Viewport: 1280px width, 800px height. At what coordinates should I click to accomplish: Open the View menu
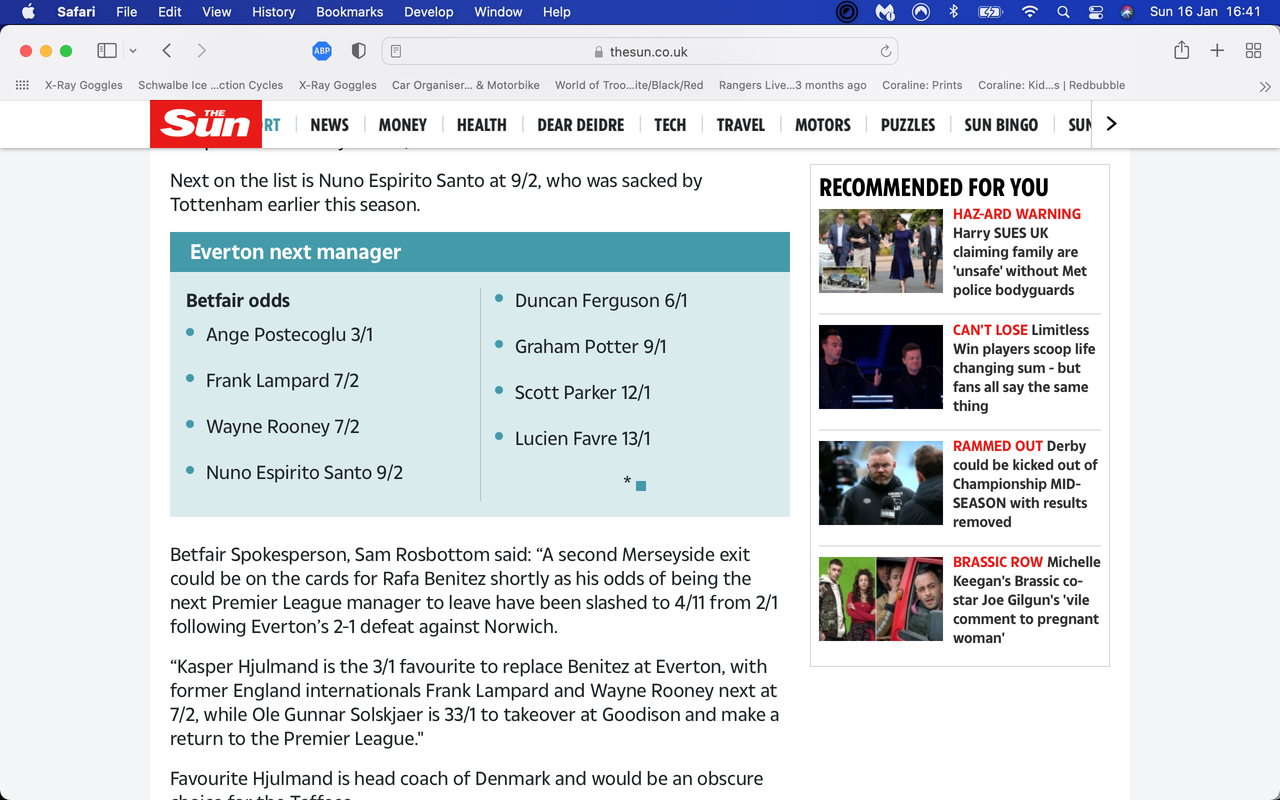click(217, 12)
